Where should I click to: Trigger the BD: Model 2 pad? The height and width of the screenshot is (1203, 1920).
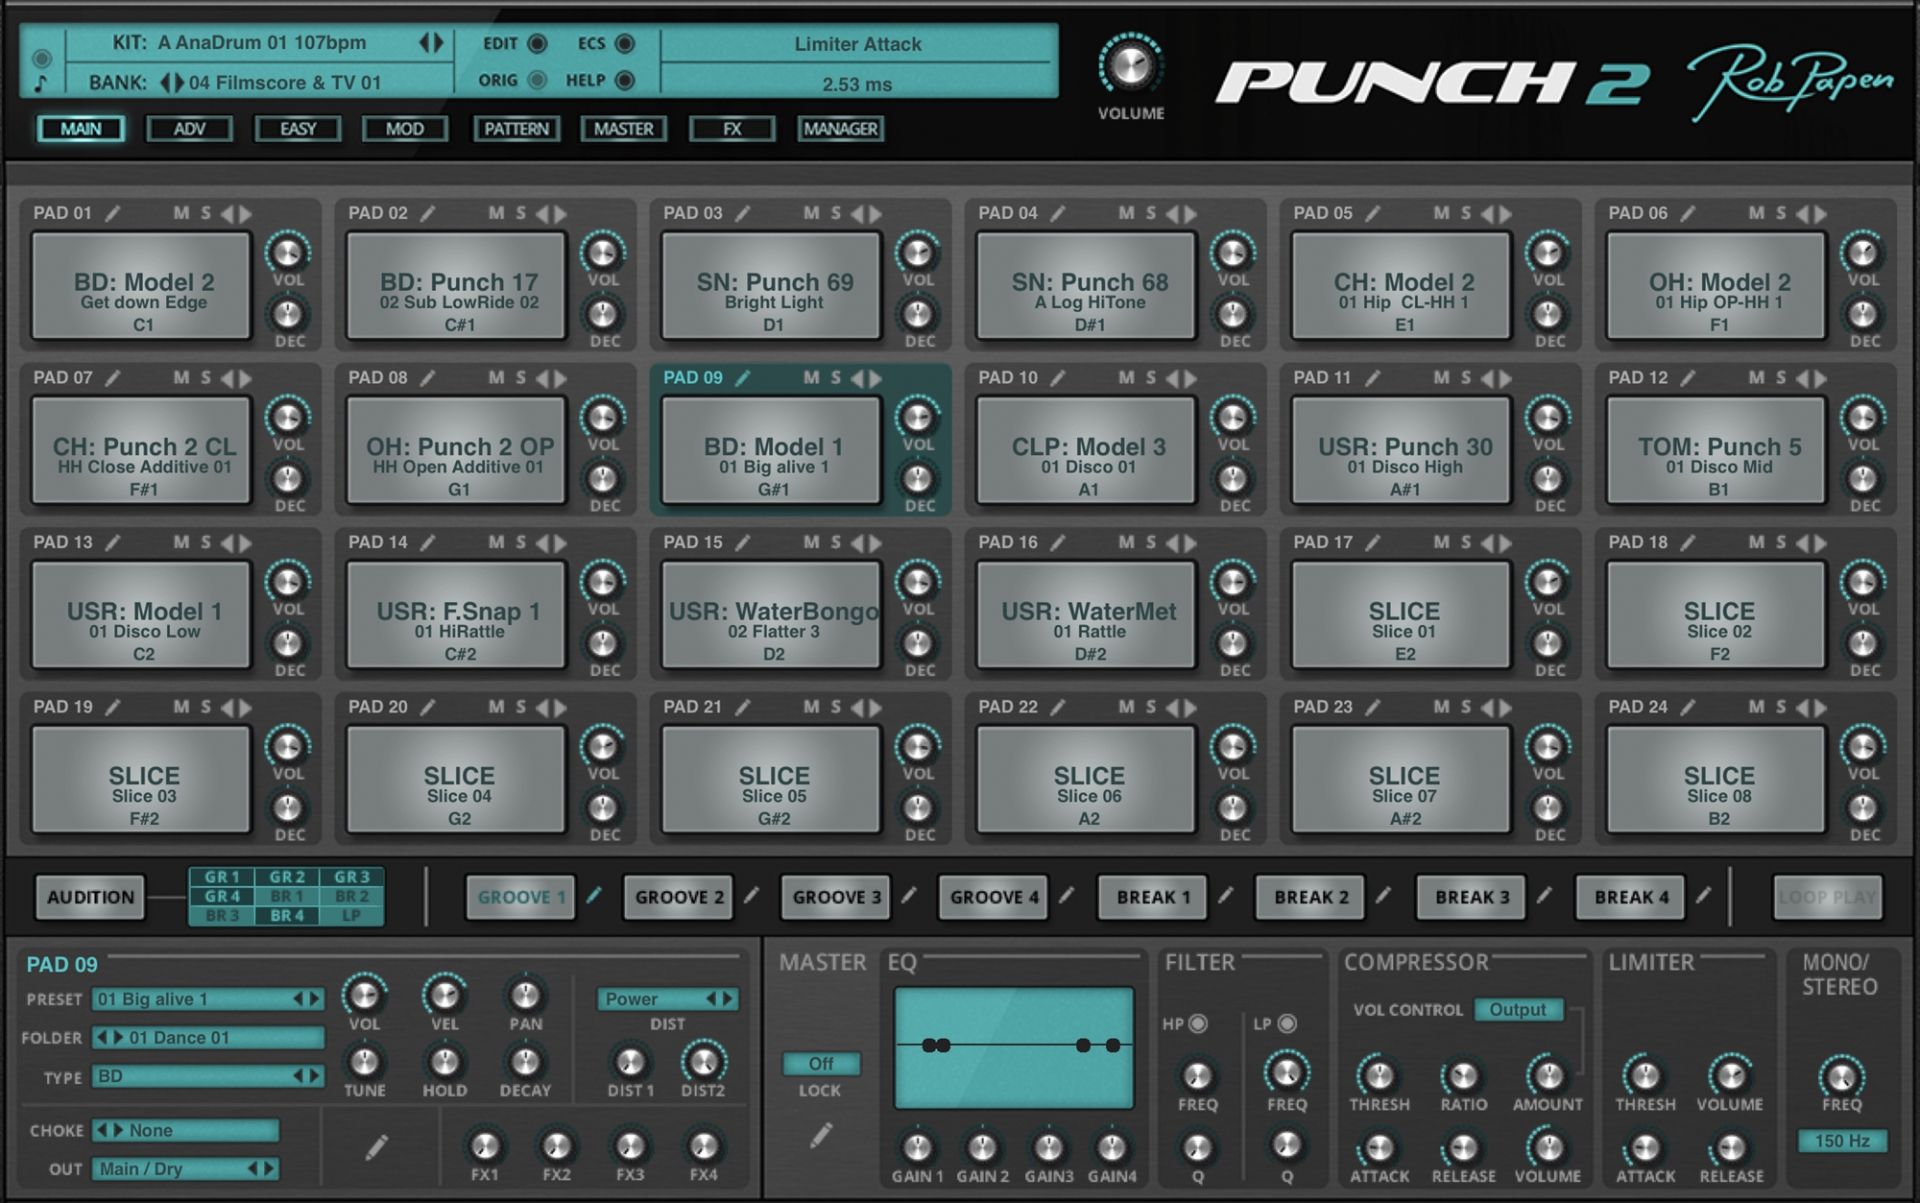click(x=141, y=287)
